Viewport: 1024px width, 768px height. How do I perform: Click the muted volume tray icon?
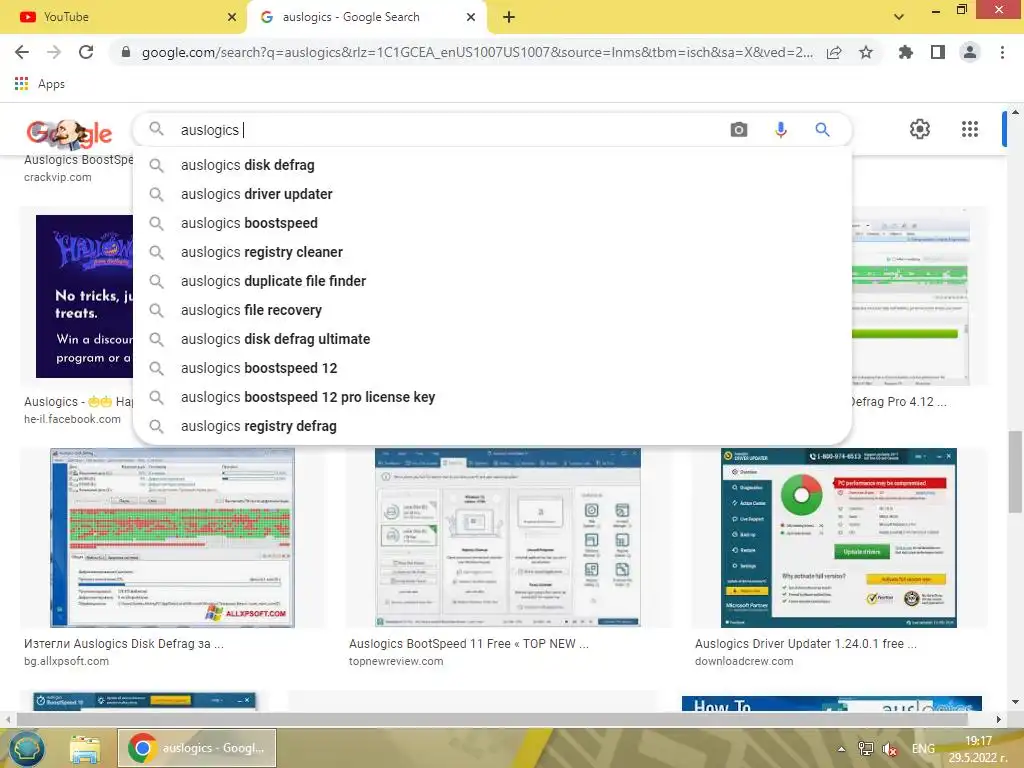pos(889,749)
